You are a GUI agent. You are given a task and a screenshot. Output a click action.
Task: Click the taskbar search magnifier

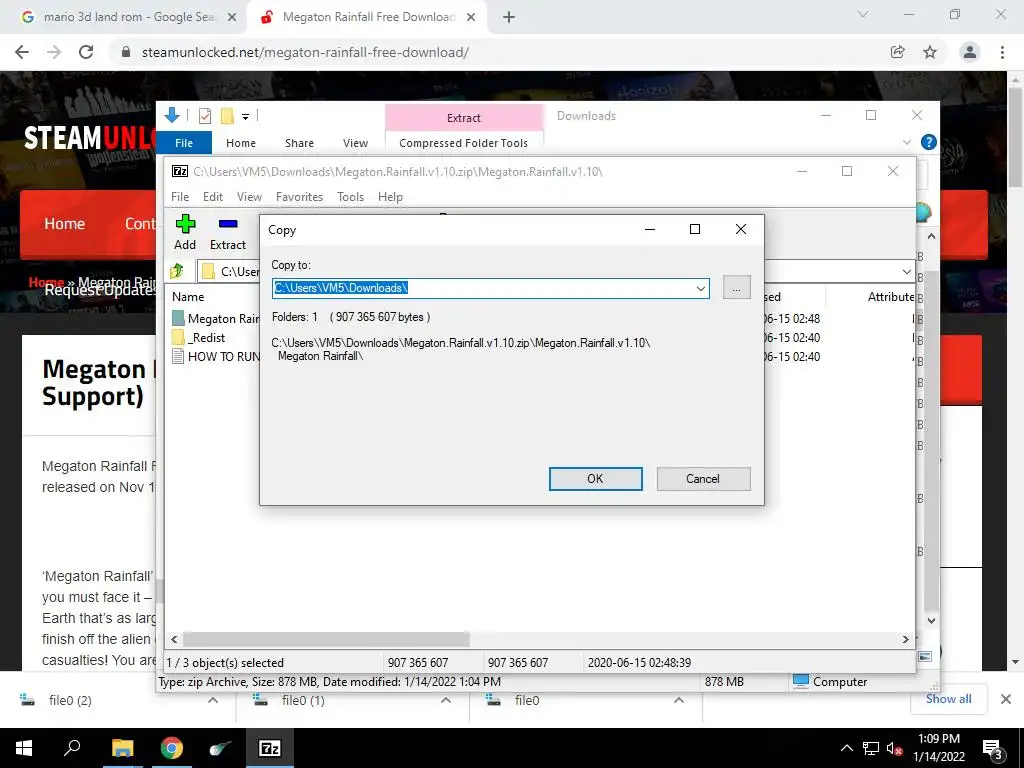[72, 747]
